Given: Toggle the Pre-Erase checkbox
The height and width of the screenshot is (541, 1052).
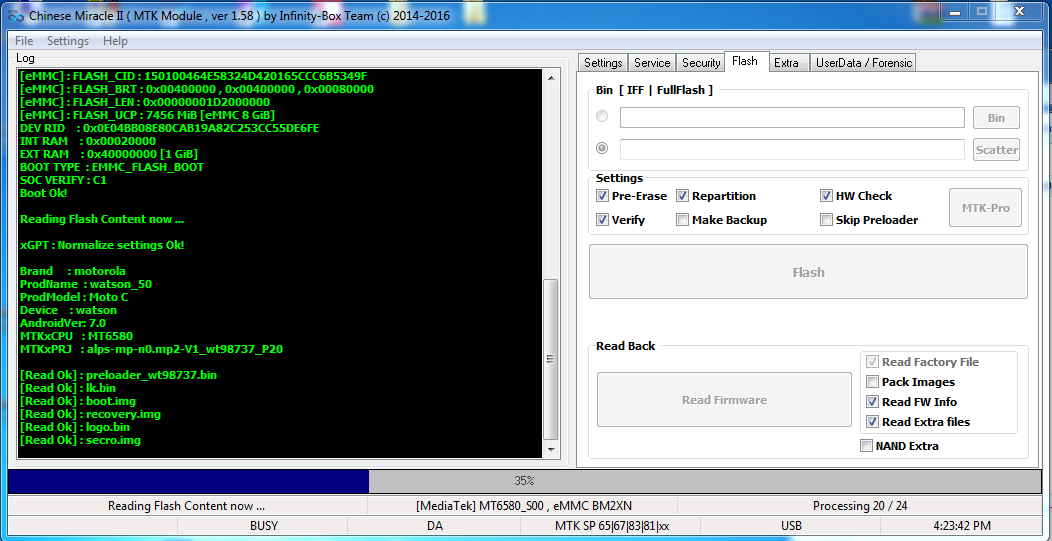Looking at the screenshot, I should pos(602,196).
